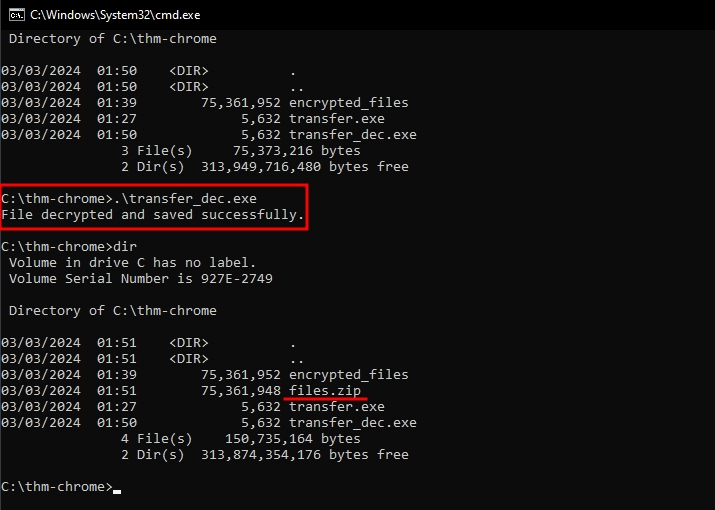The width and height of the screenshot is (715, 510).
Task: Click the window title C:\Windows\System32\cmd.exe
Action: point(115,15)
